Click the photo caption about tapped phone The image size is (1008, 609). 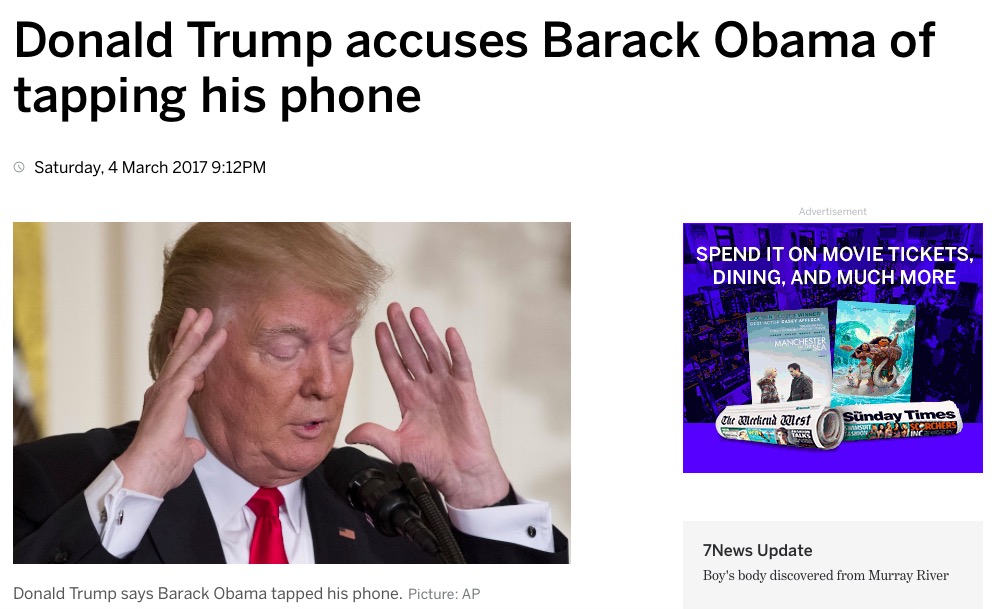tap(207, 593)
